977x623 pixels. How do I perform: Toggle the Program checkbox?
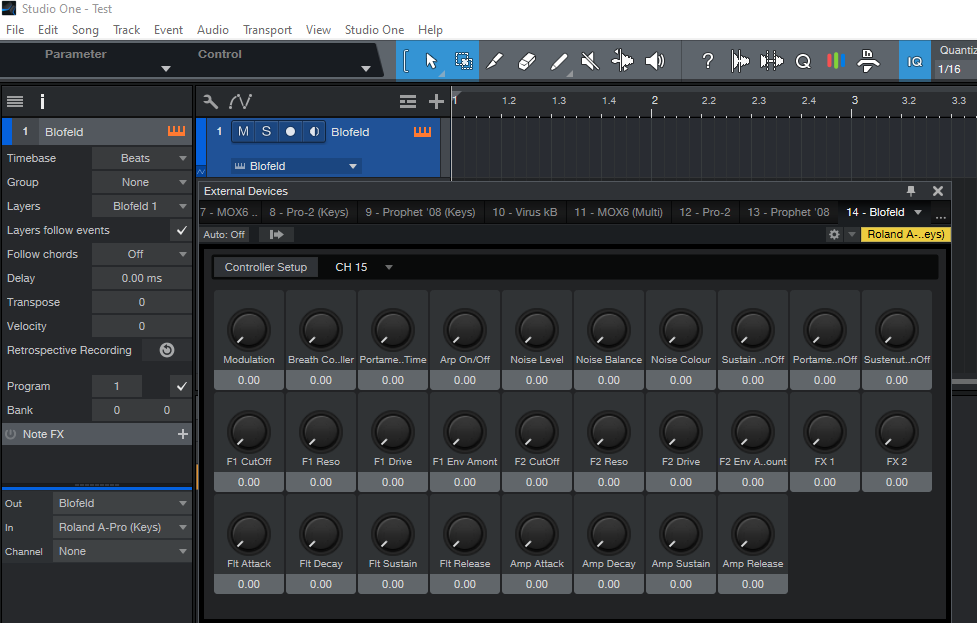point(181,386)
